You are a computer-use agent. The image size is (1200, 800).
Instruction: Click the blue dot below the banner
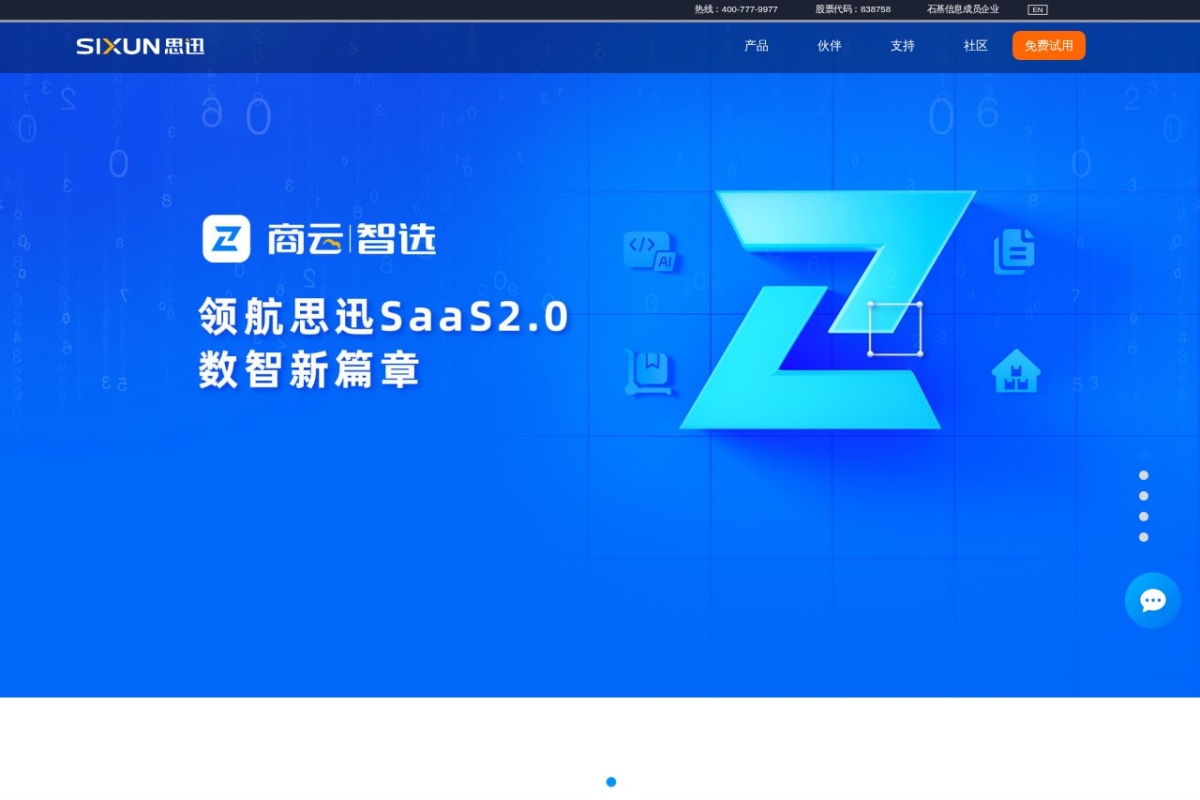611,782
